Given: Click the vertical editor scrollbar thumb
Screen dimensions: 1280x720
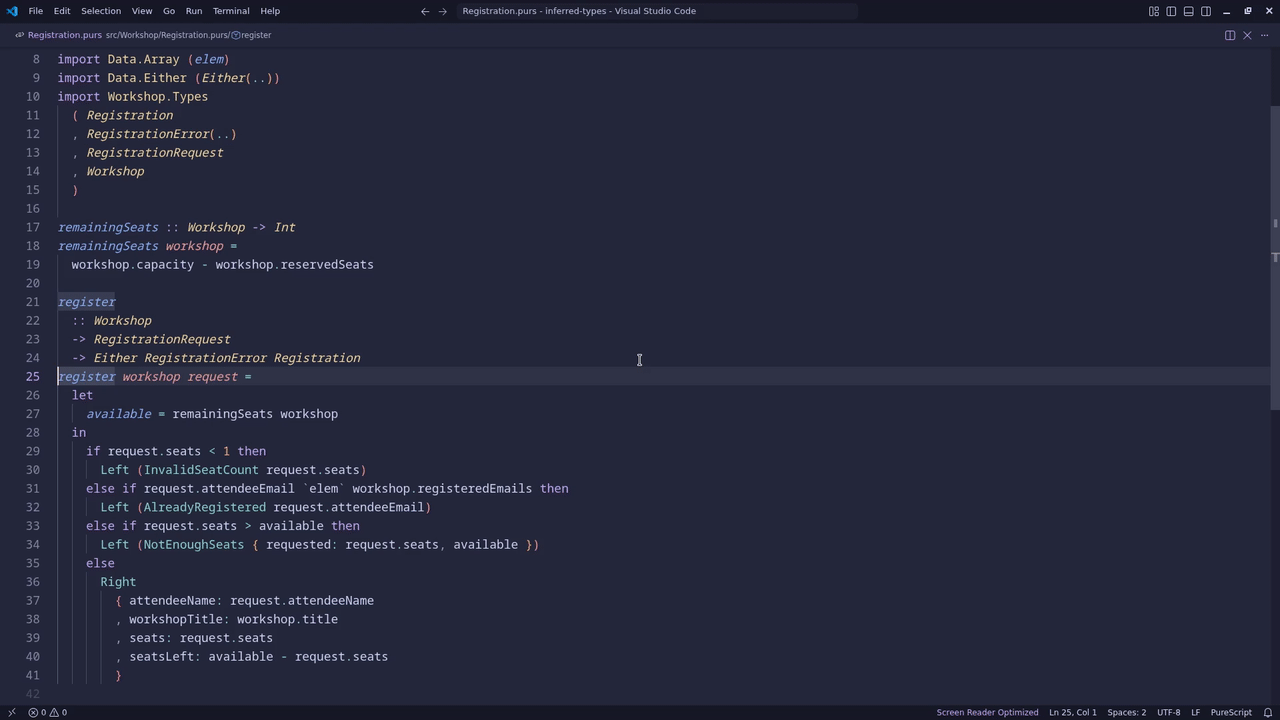Looking at the screenshot, I should (1275, 257).
